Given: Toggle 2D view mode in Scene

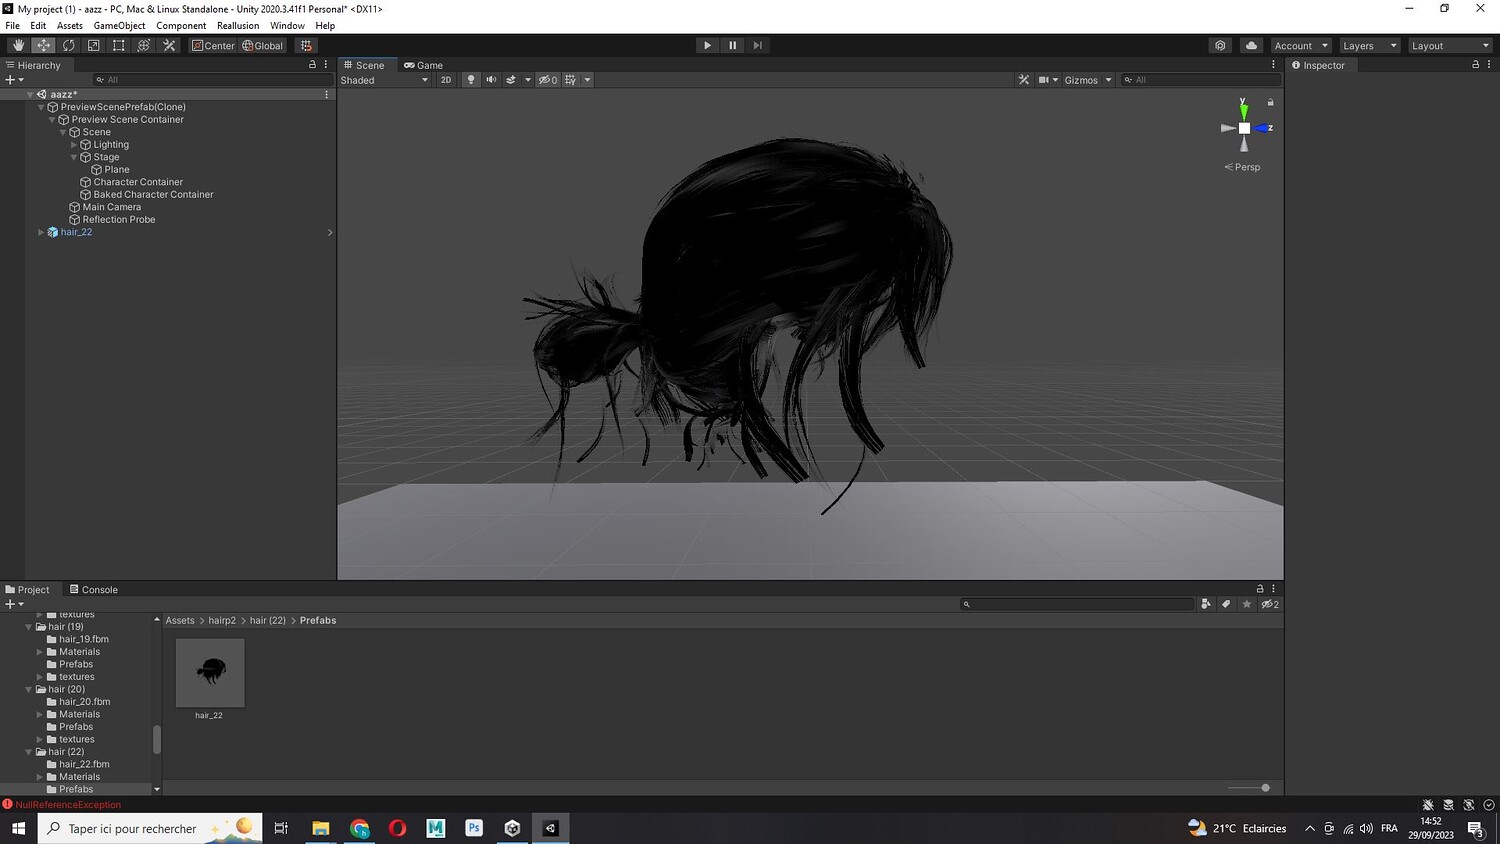Looking at the screenshot, I should [446, 80].
